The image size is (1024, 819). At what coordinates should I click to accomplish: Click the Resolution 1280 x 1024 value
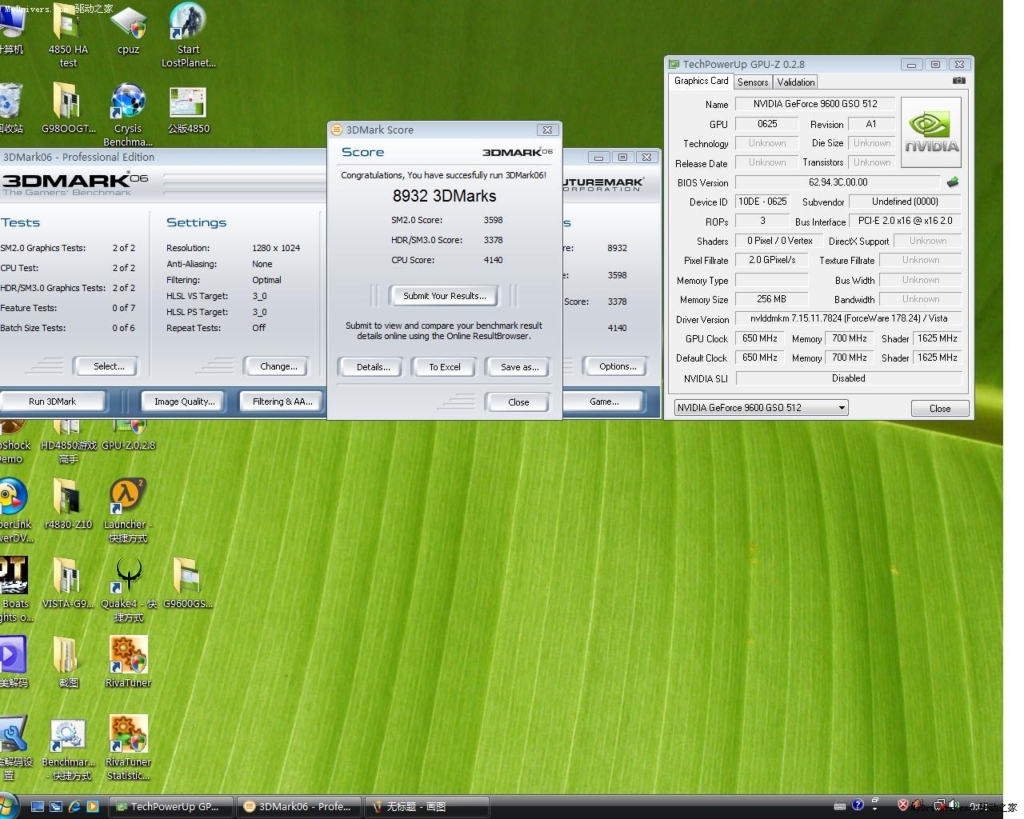(x=276, y=248)
